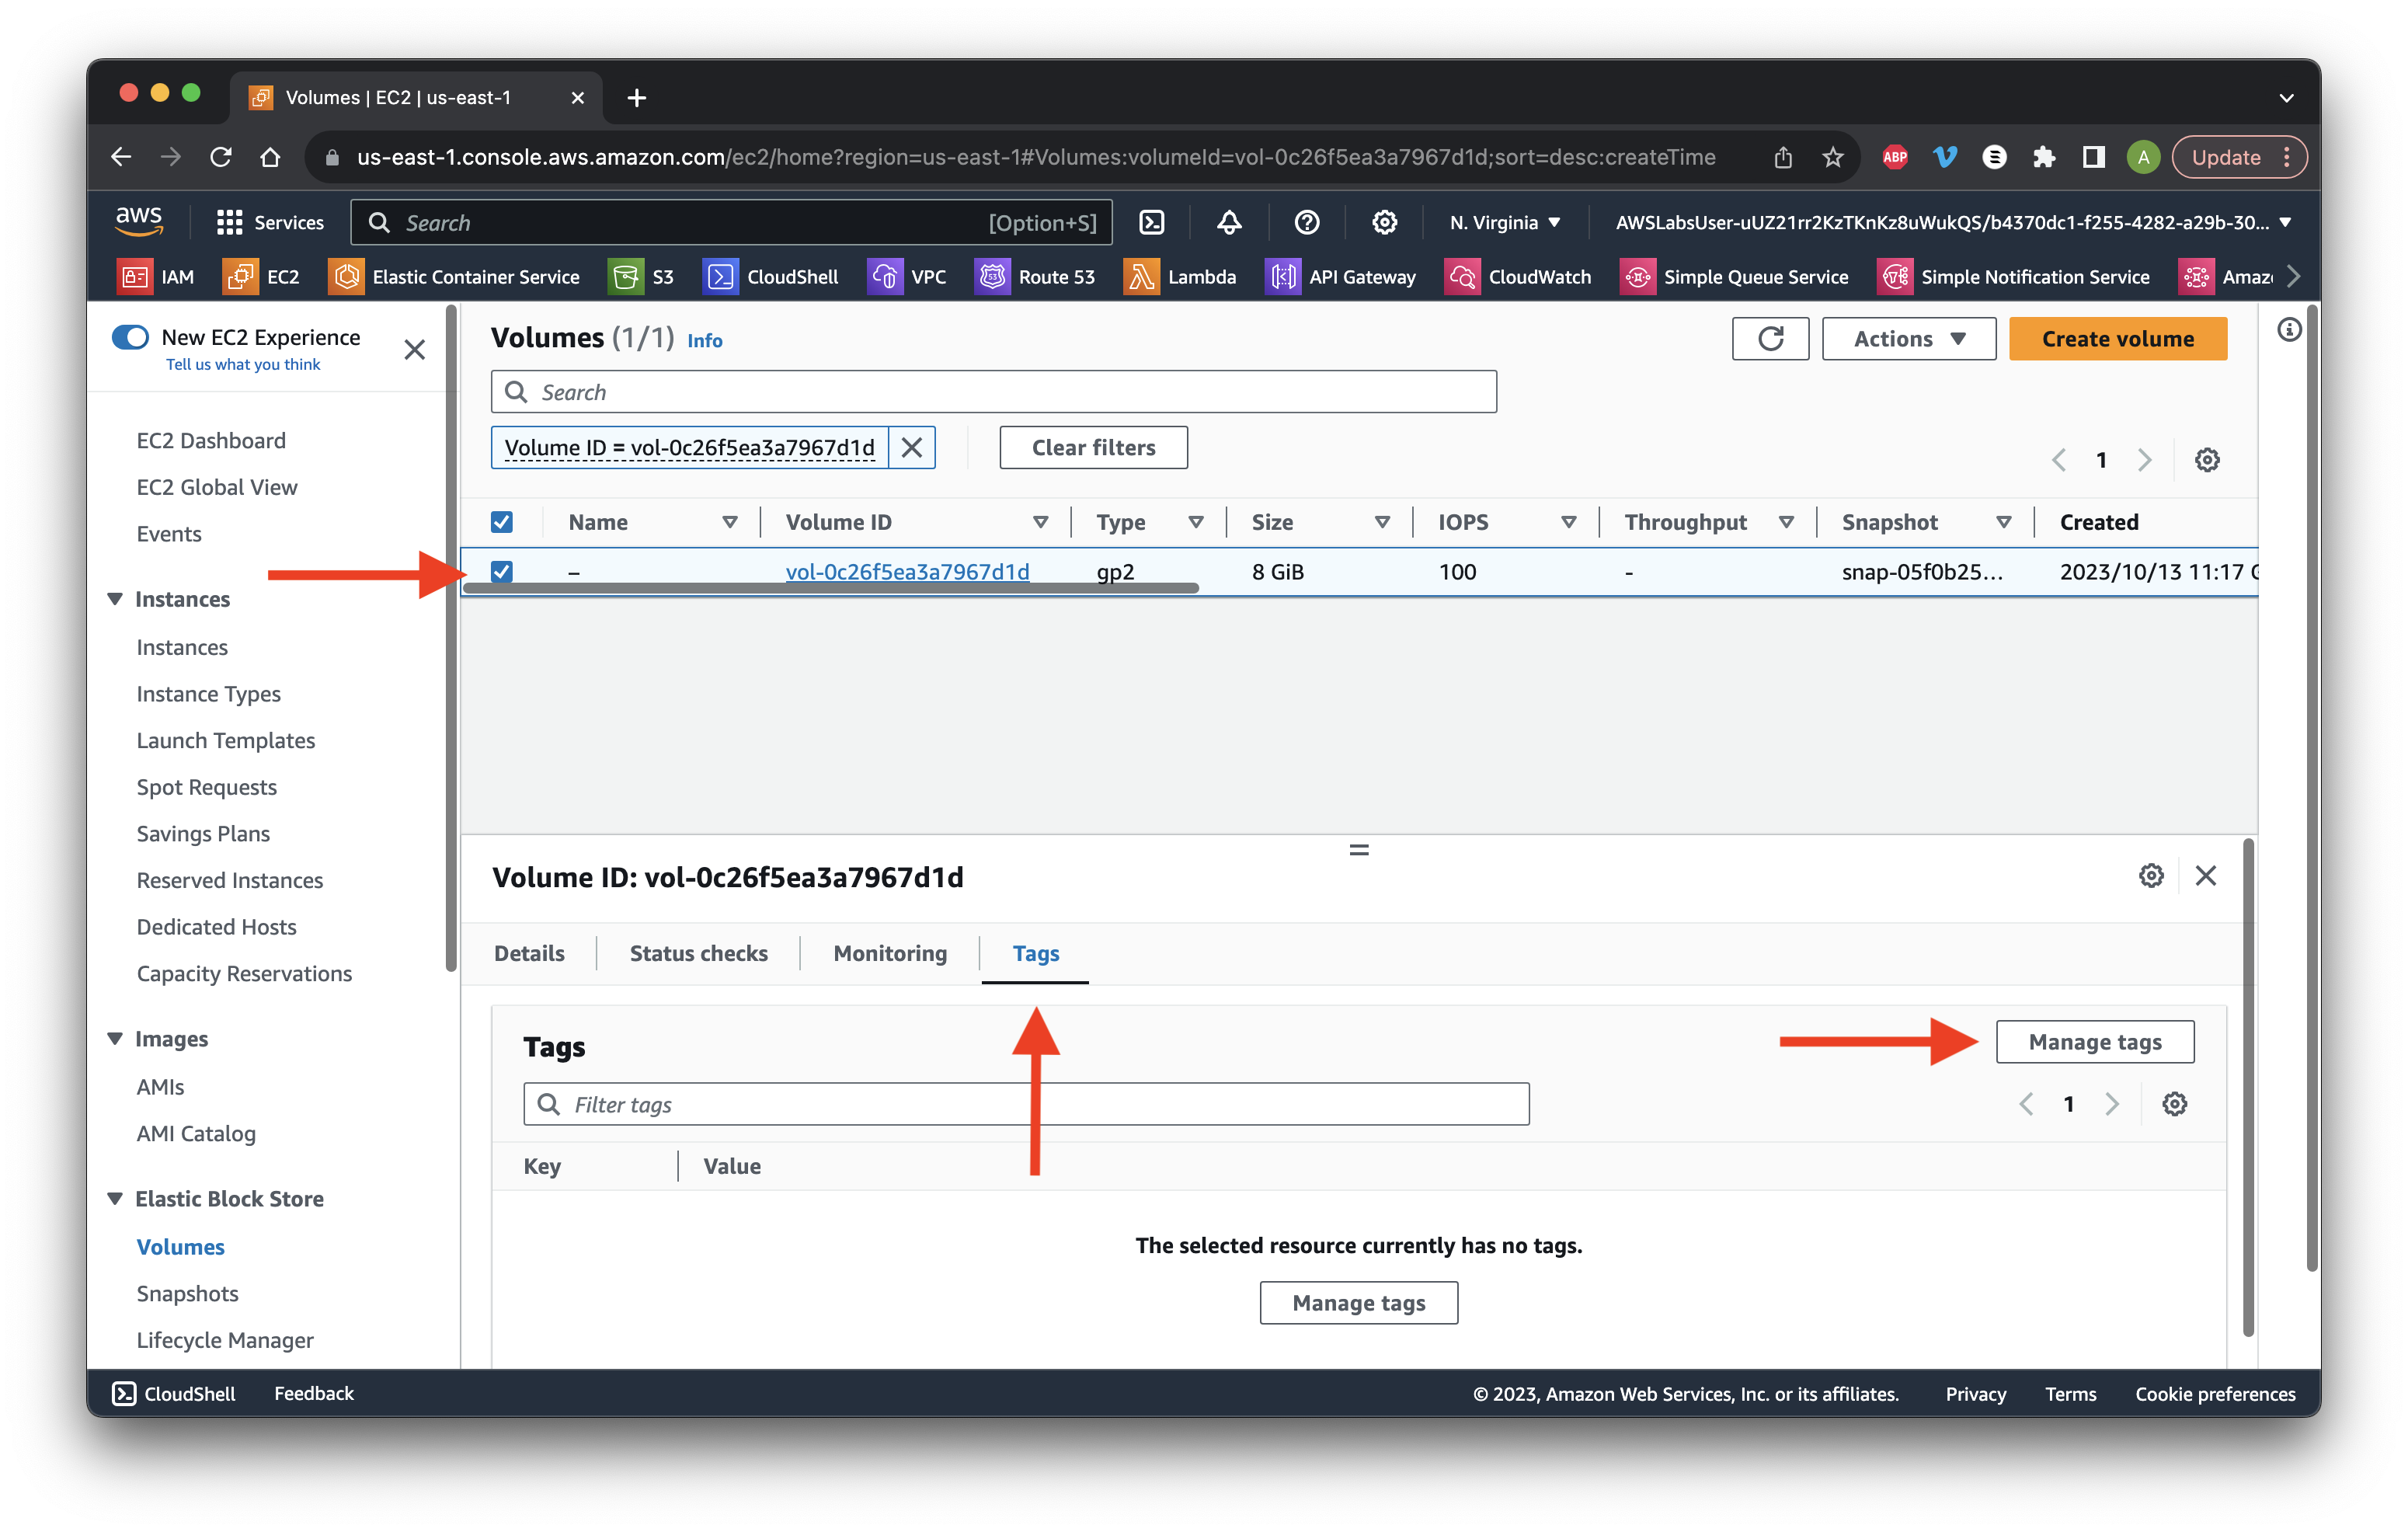Show more favorites with right chevron

(2293, 277)
